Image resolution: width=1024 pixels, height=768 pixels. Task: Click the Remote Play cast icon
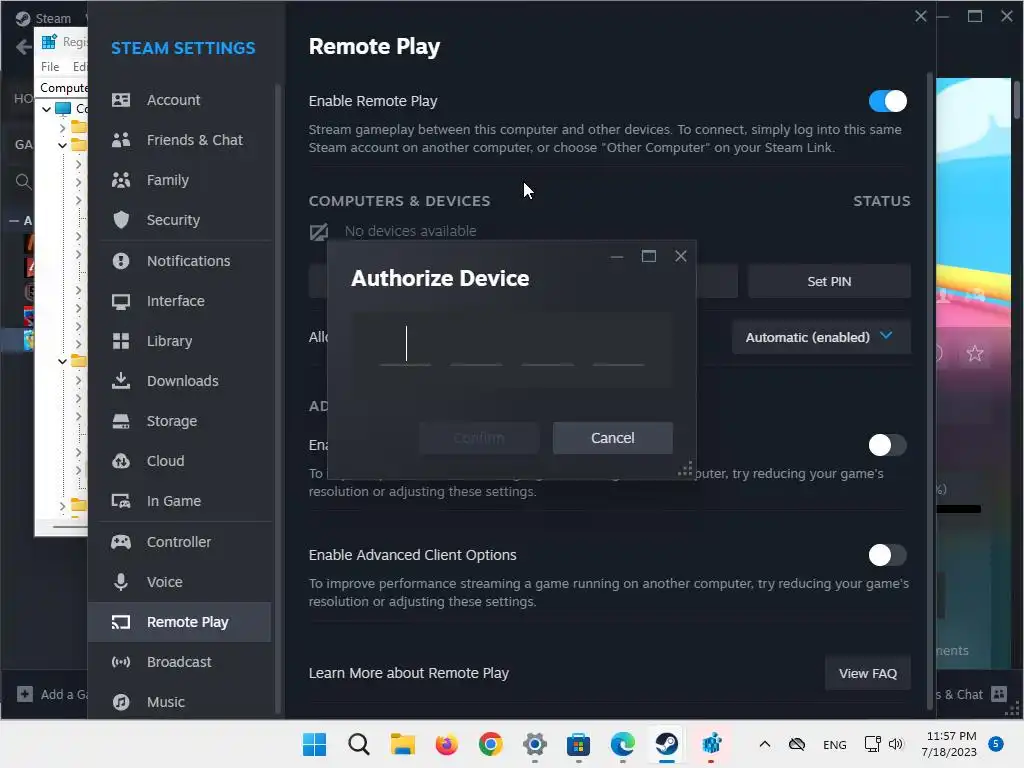point(121,622)
